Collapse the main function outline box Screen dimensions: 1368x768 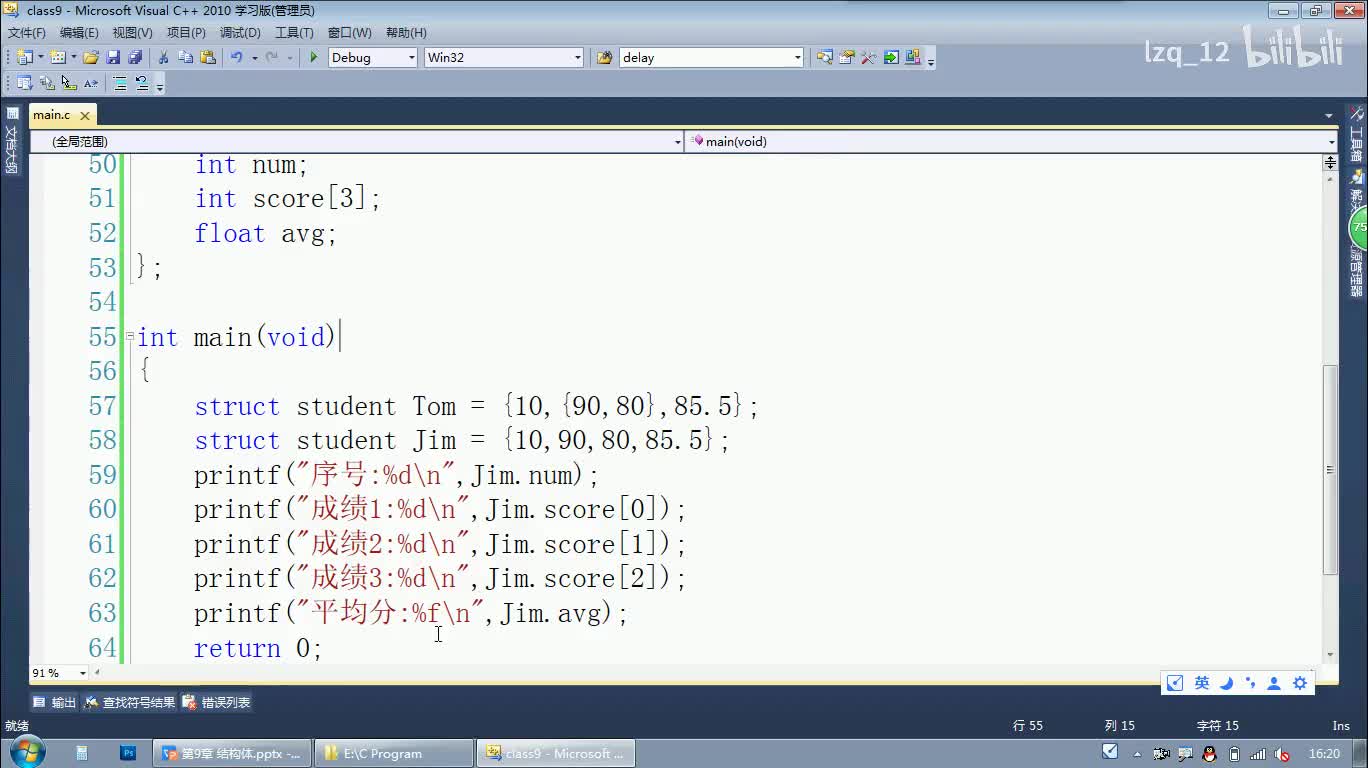pyautogui.click(x=129, y=338)
